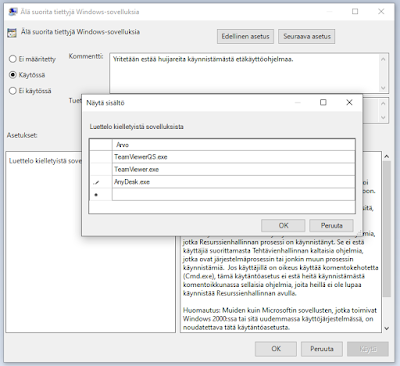Click help panel scroll down arrow
Screen dimensions: 400x366
coord(386,328)
